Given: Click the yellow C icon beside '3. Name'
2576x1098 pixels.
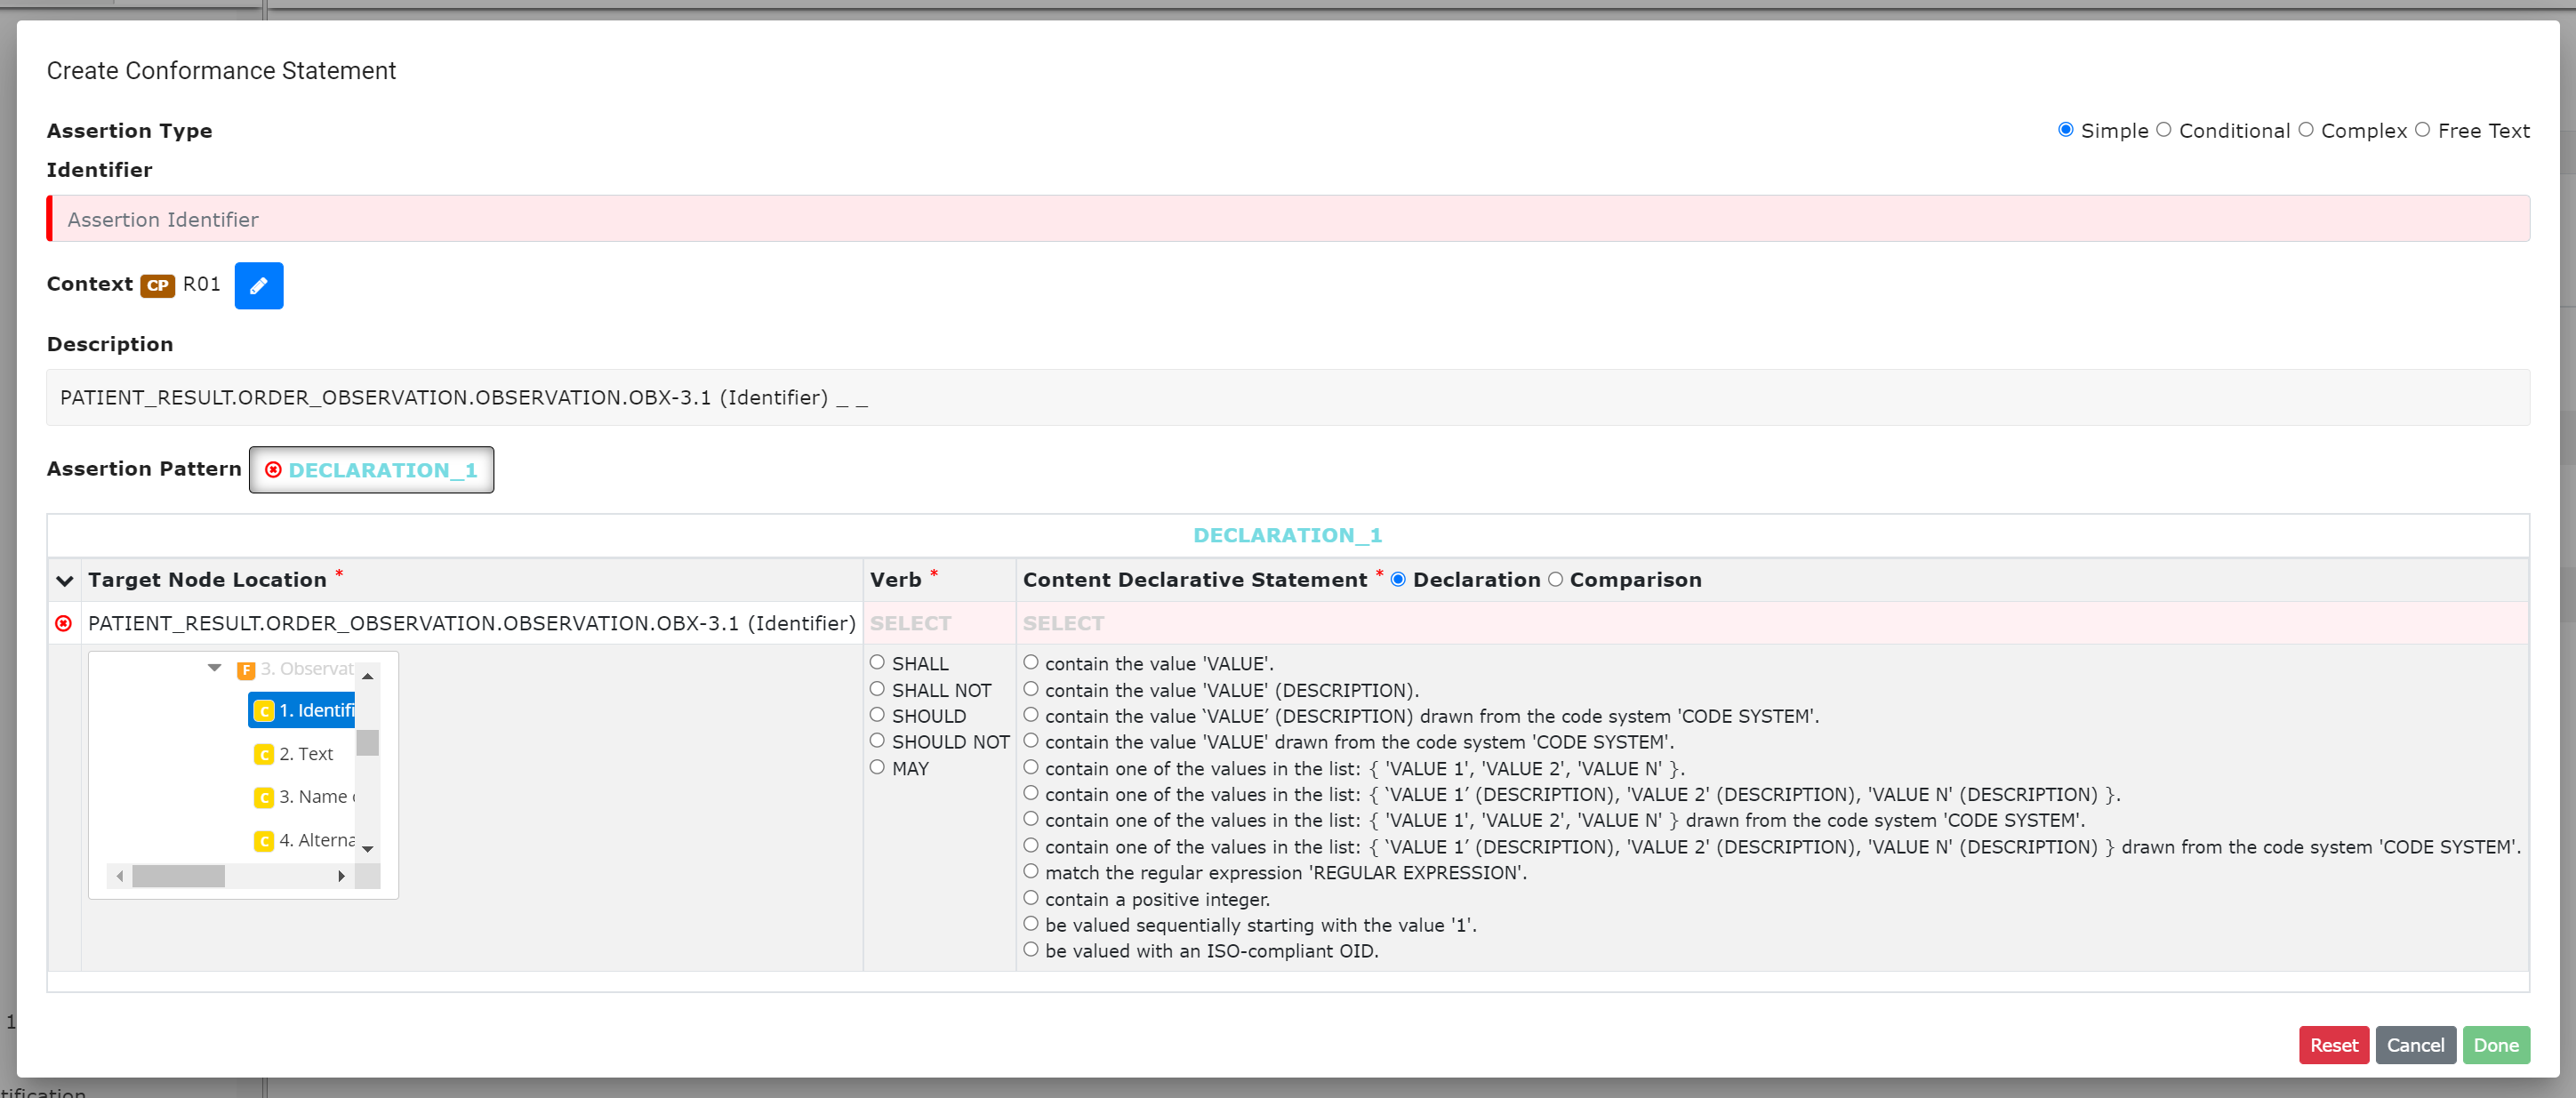Looking at the screenshot, I should coord(264,797).
